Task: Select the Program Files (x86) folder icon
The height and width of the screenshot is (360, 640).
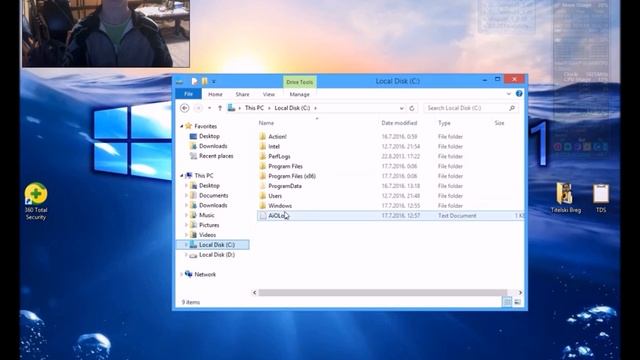Action: [263, 176]
